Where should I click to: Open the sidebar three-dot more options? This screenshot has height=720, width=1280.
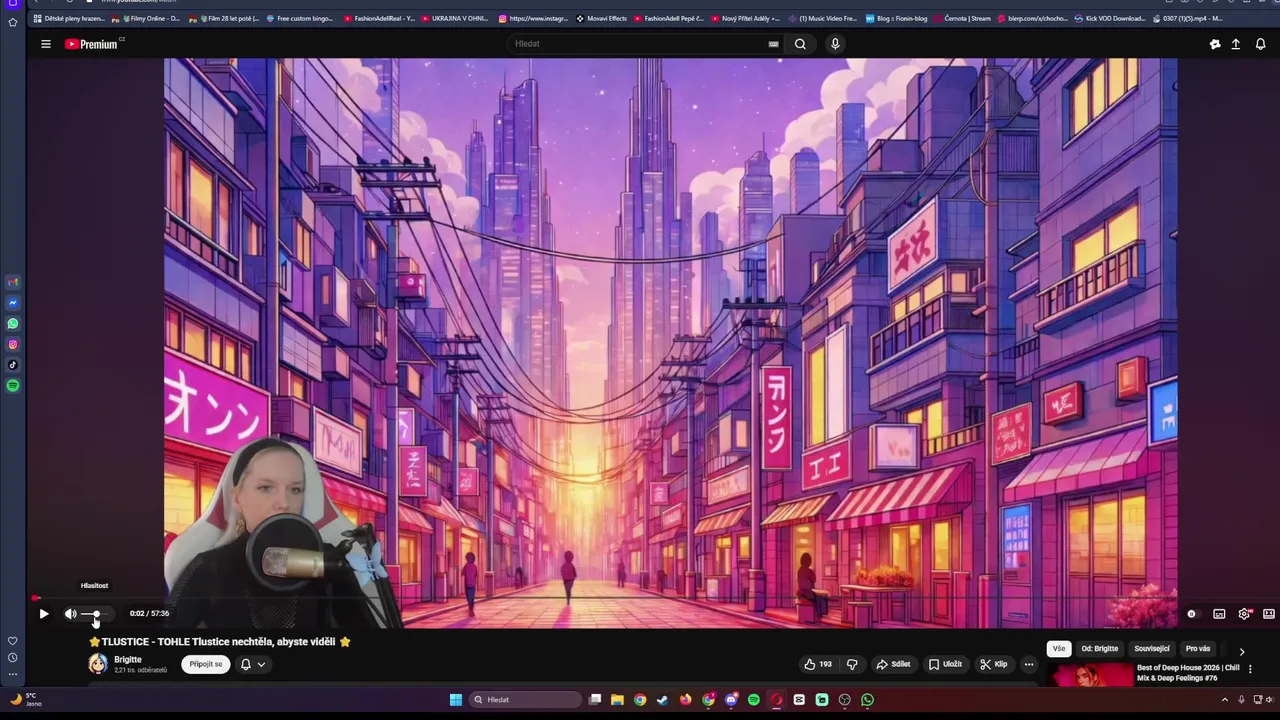[13, 675]
